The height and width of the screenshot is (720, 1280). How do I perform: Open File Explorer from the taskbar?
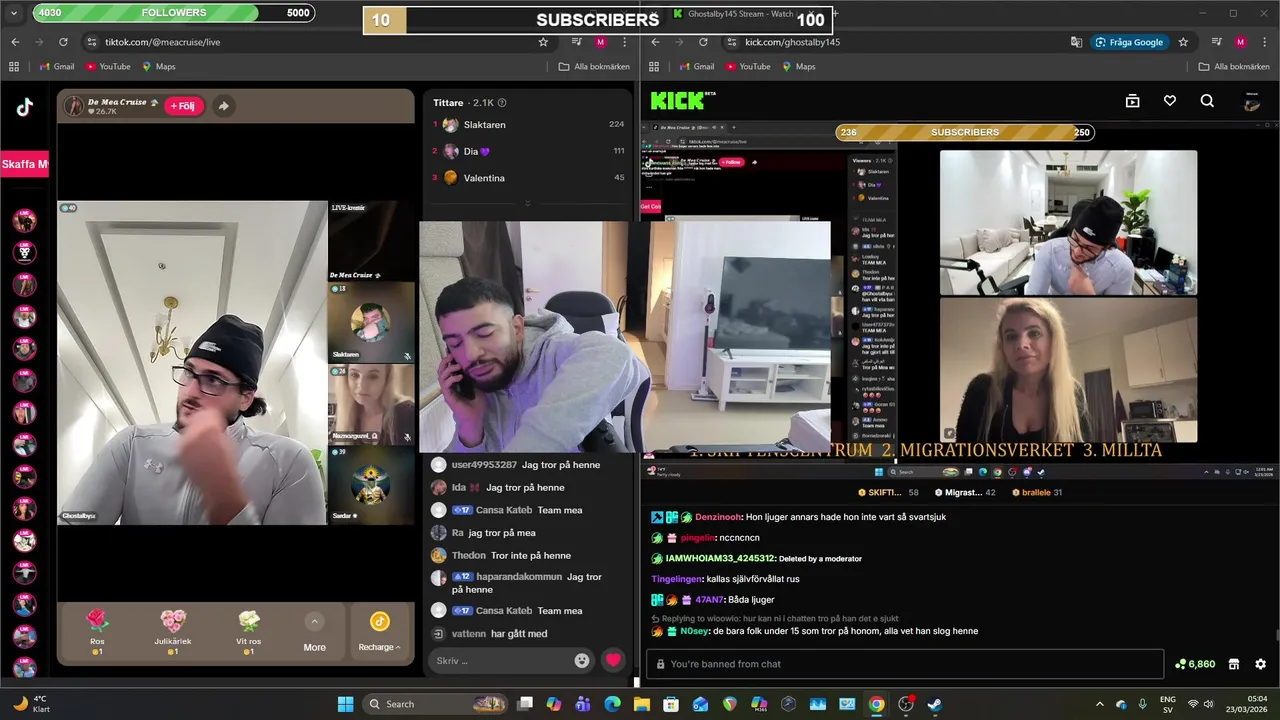[642, 704]
